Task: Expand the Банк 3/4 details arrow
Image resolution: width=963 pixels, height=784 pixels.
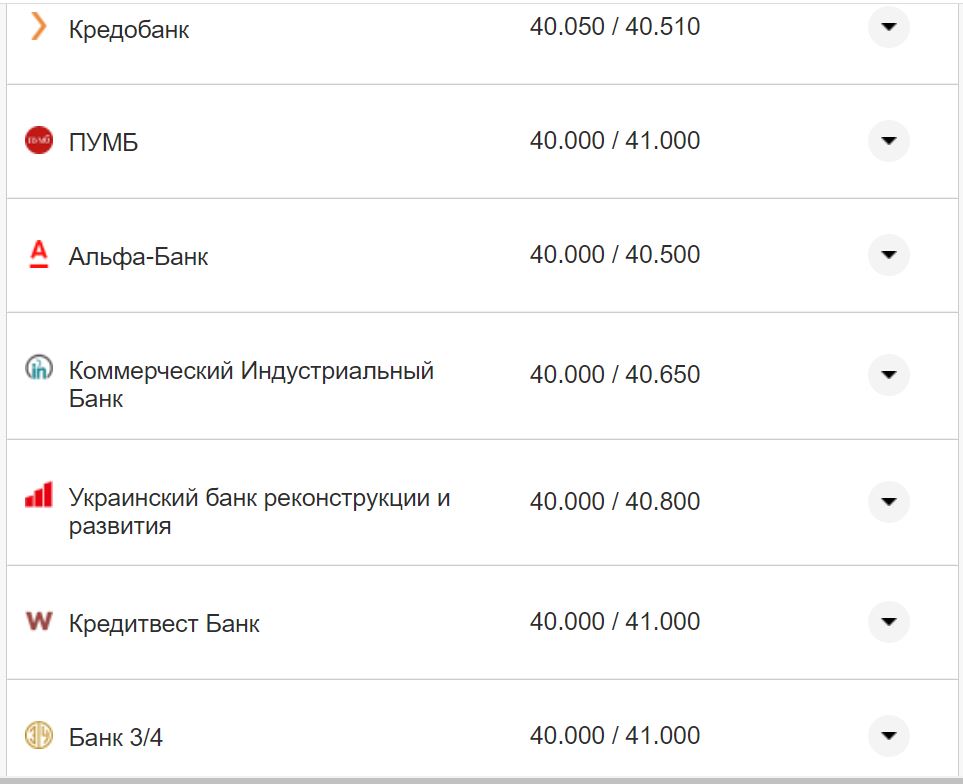Action: click(x=888, y=735)
